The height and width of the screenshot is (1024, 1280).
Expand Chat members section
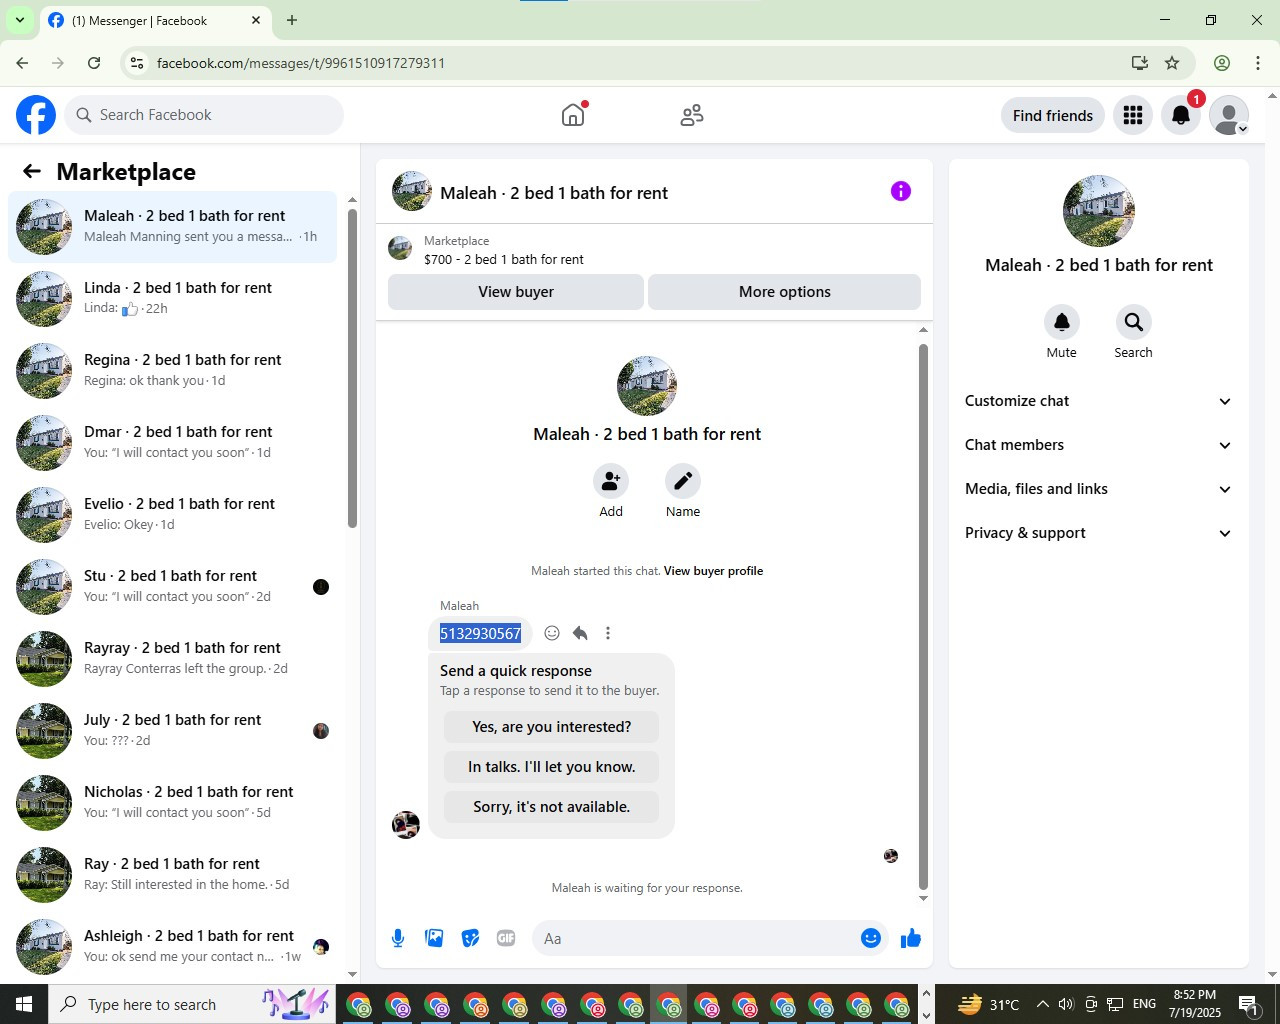click(1098, 445)
